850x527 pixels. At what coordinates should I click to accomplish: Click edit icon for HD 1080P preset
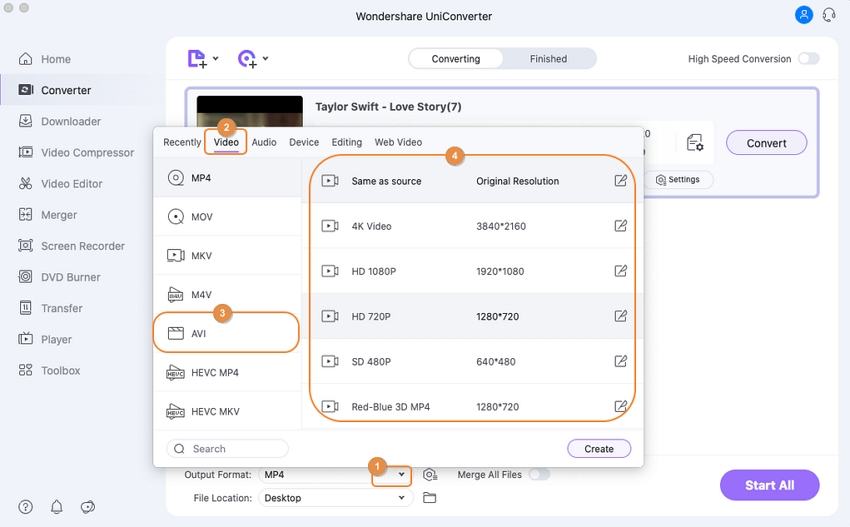620,271
